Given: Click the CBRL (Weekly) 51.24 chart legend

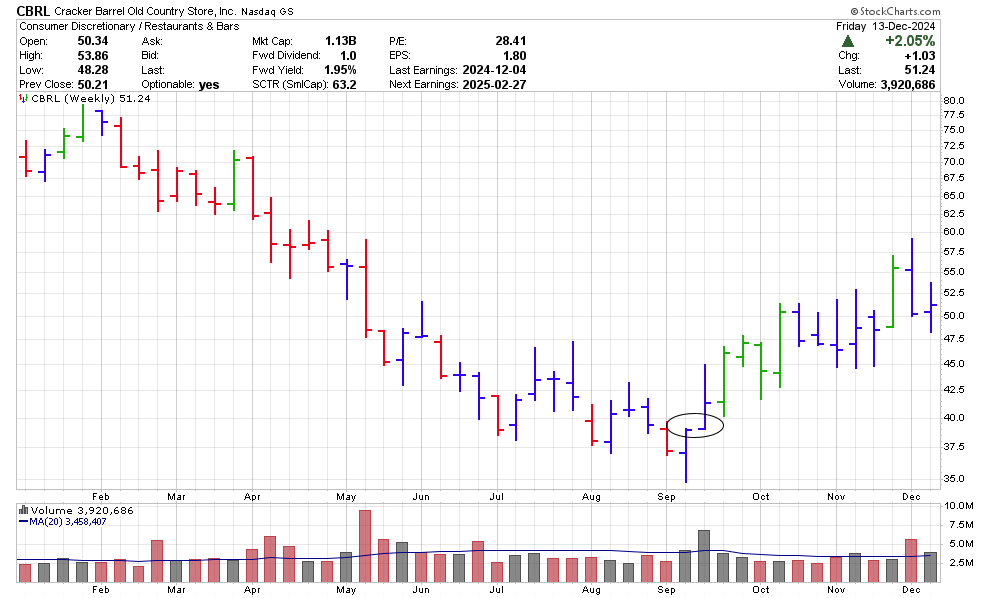Looking at the screenshot, I should click(90, 99).
